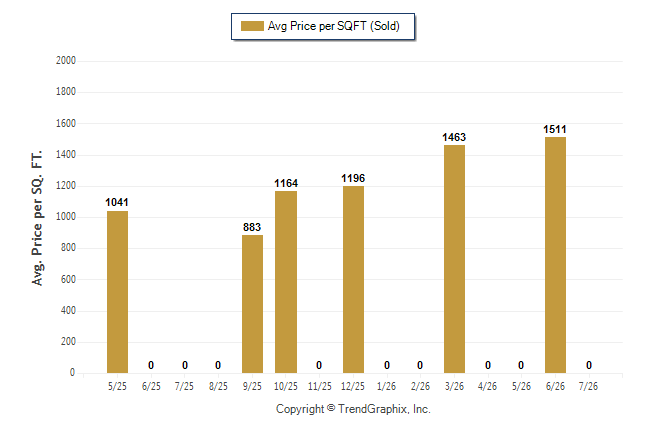Click the 7/26 x-axis label

(x=588, y=386)
